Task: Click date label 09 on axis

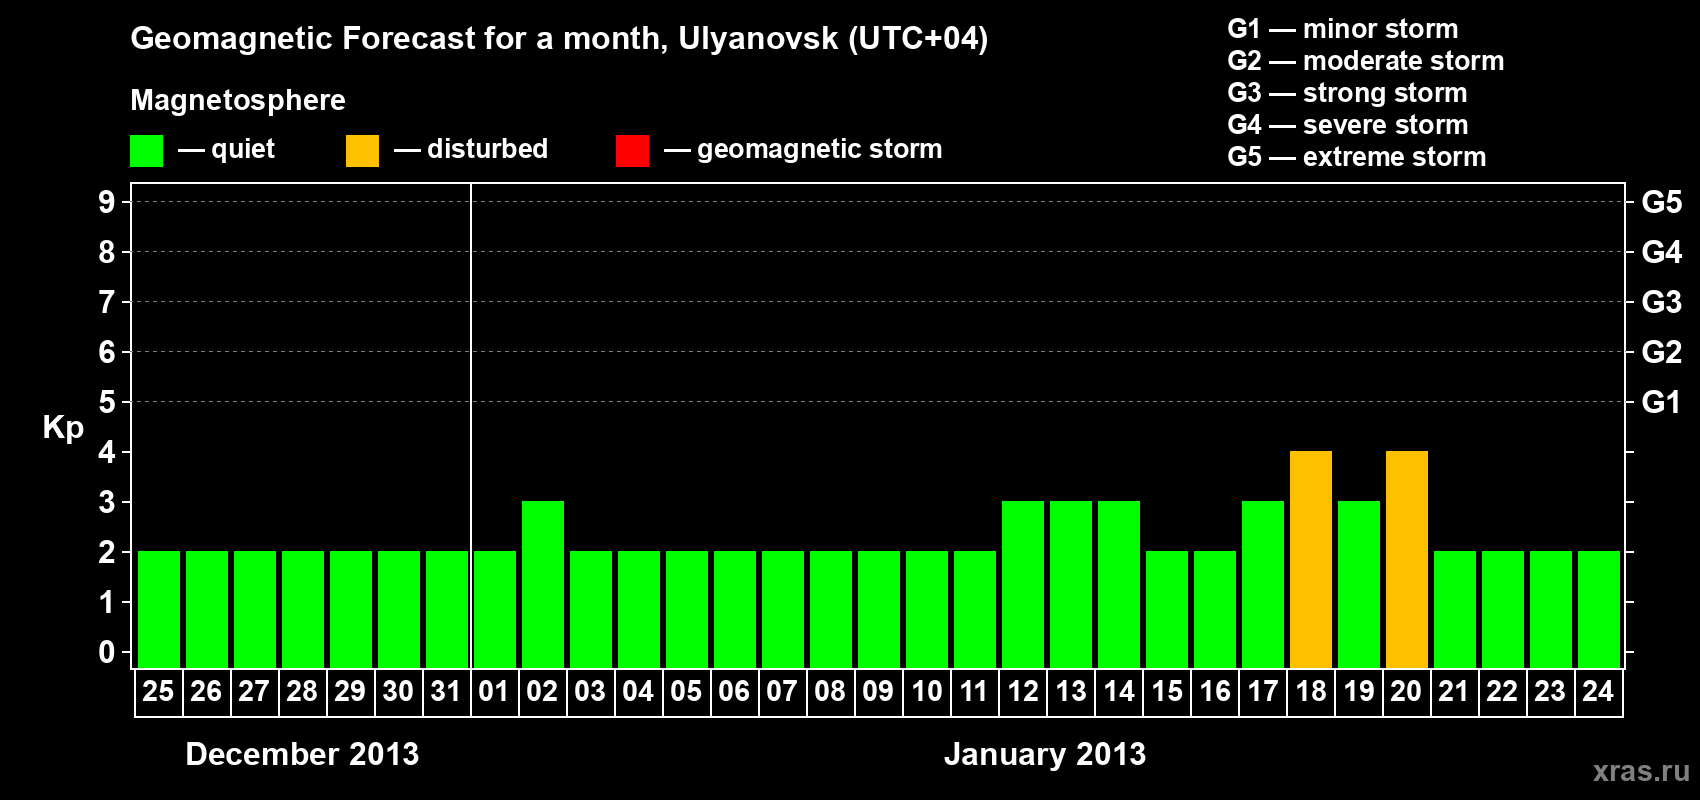Action: (x=878, y=691)
